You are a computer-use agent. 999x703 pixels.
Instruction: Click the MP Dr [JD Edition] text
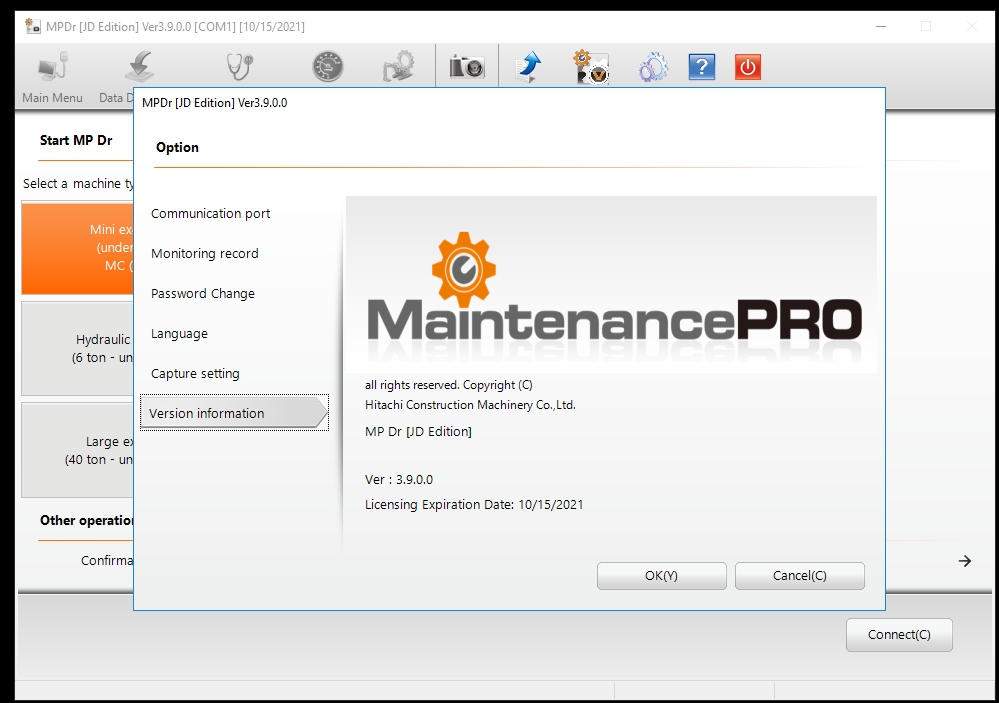(418, 431)
